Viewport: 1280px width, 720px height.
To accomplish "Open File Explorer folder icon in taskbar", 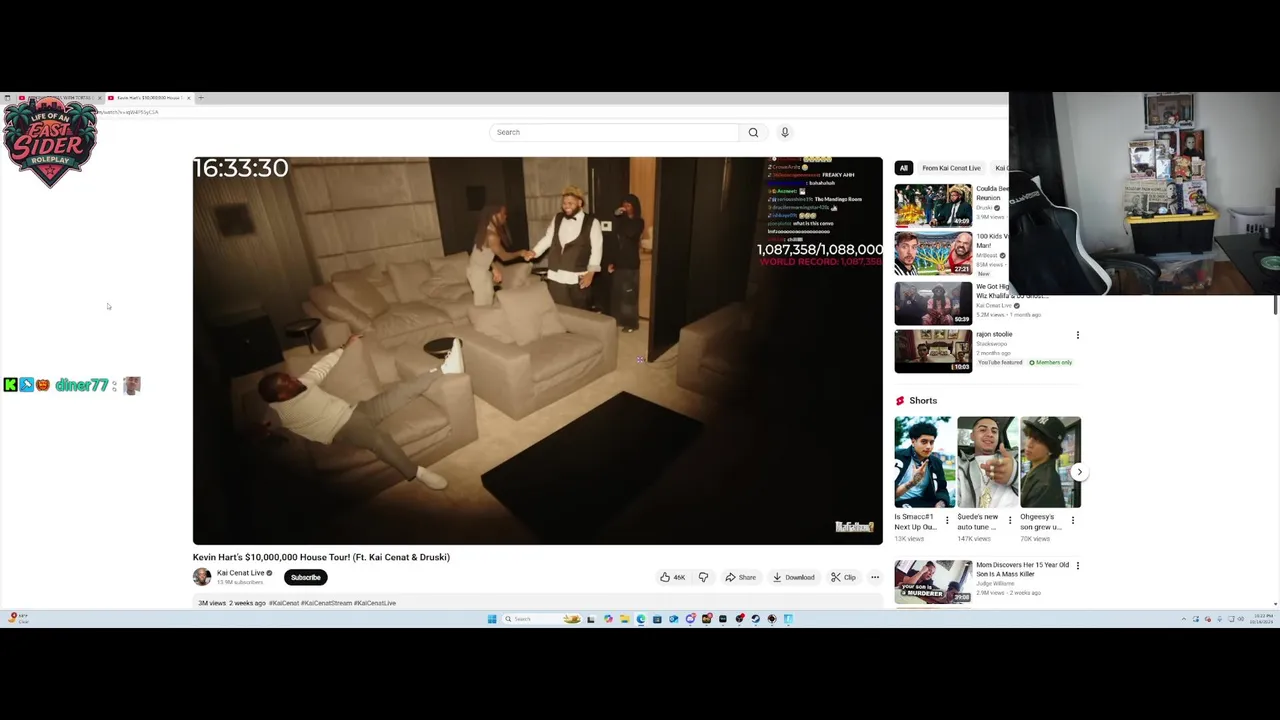I will [x=625, y=619].
